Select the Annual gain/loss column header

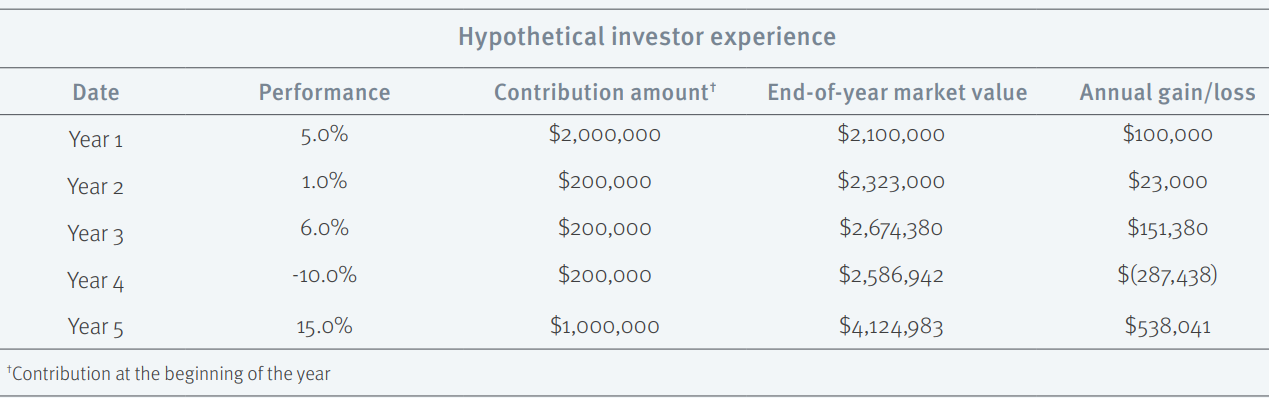(1167, 93)
